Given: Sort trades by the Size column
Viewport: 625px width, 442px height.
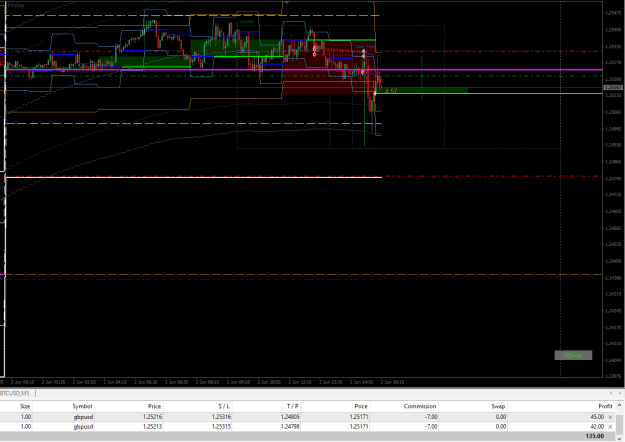Looking at the screenshot, I should click(x=25, y=406).
